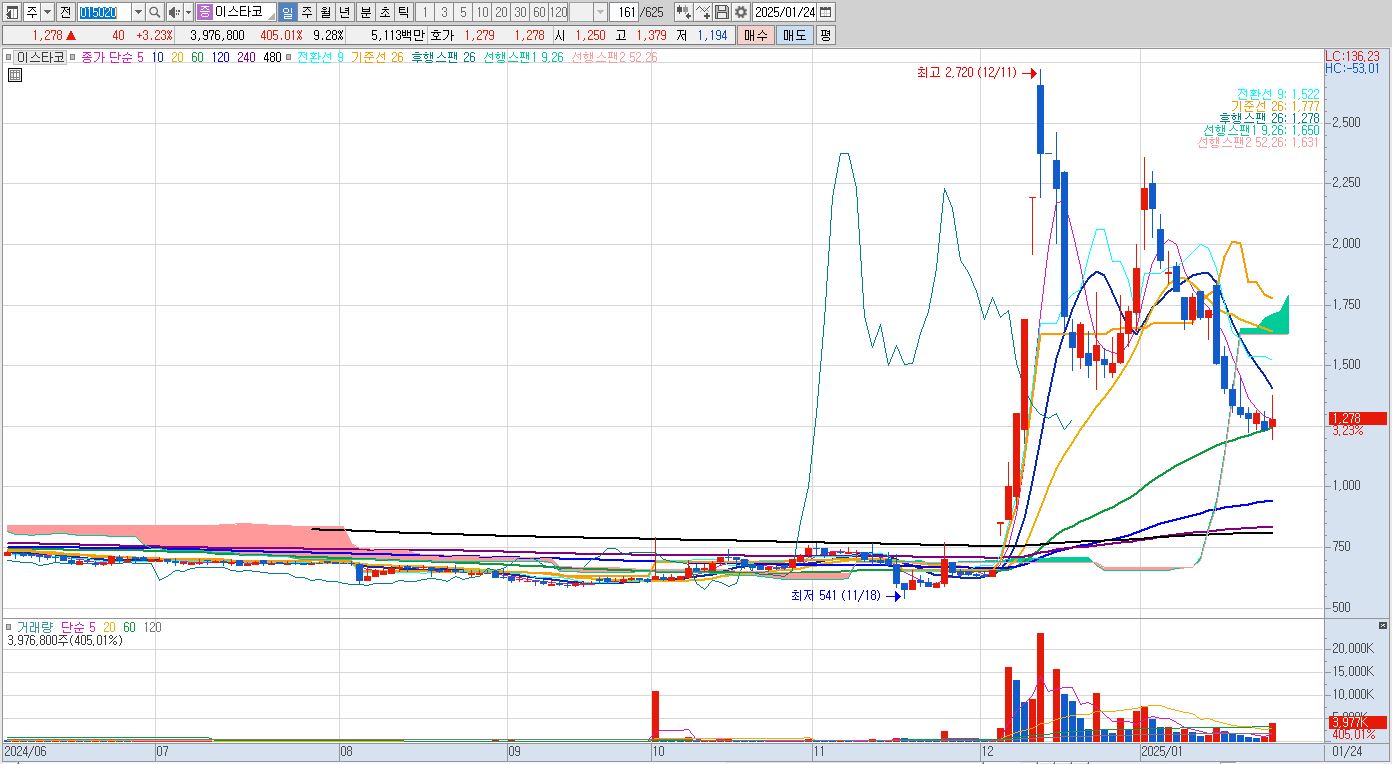Click the 평 button

(x=825, y=35)
